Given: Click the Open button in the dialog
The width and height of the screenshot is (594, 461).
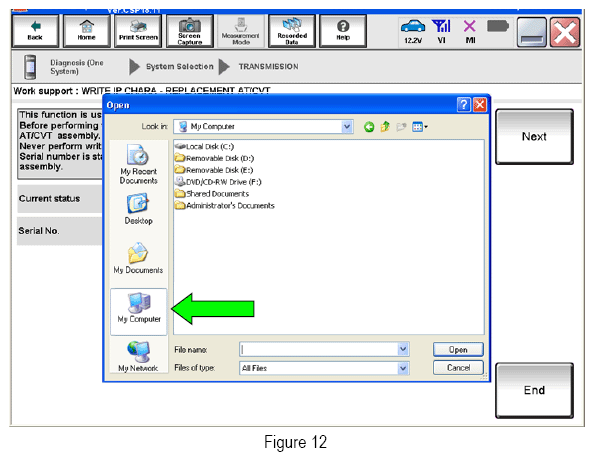Looking at the screenshot, I should pos(458,350).
